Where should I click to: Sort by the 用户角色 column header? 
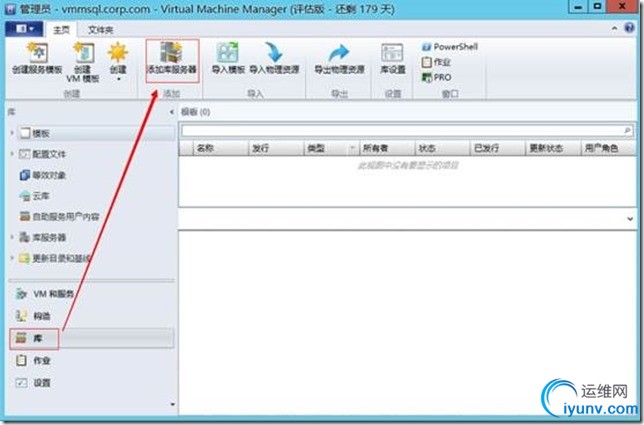[x=609, y=148]
